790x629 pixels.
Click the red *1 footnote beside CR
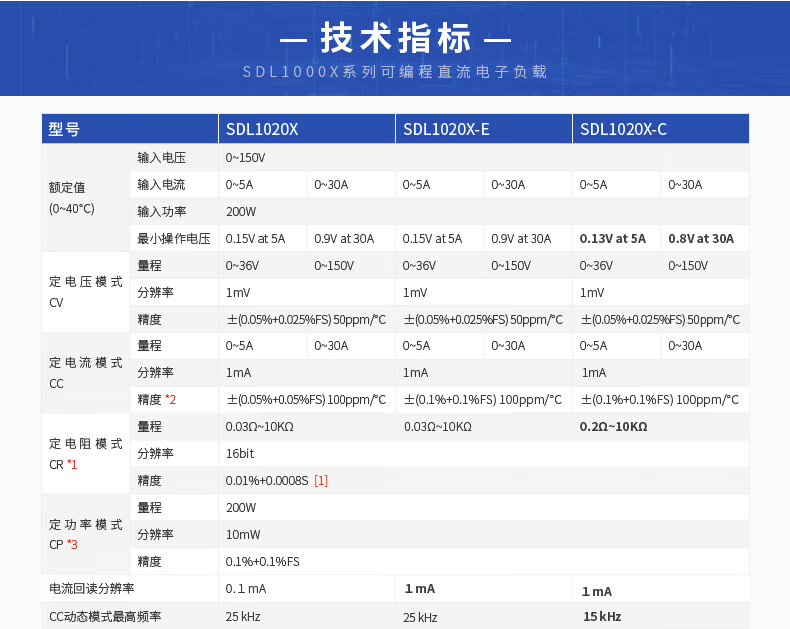click(71, 465)
